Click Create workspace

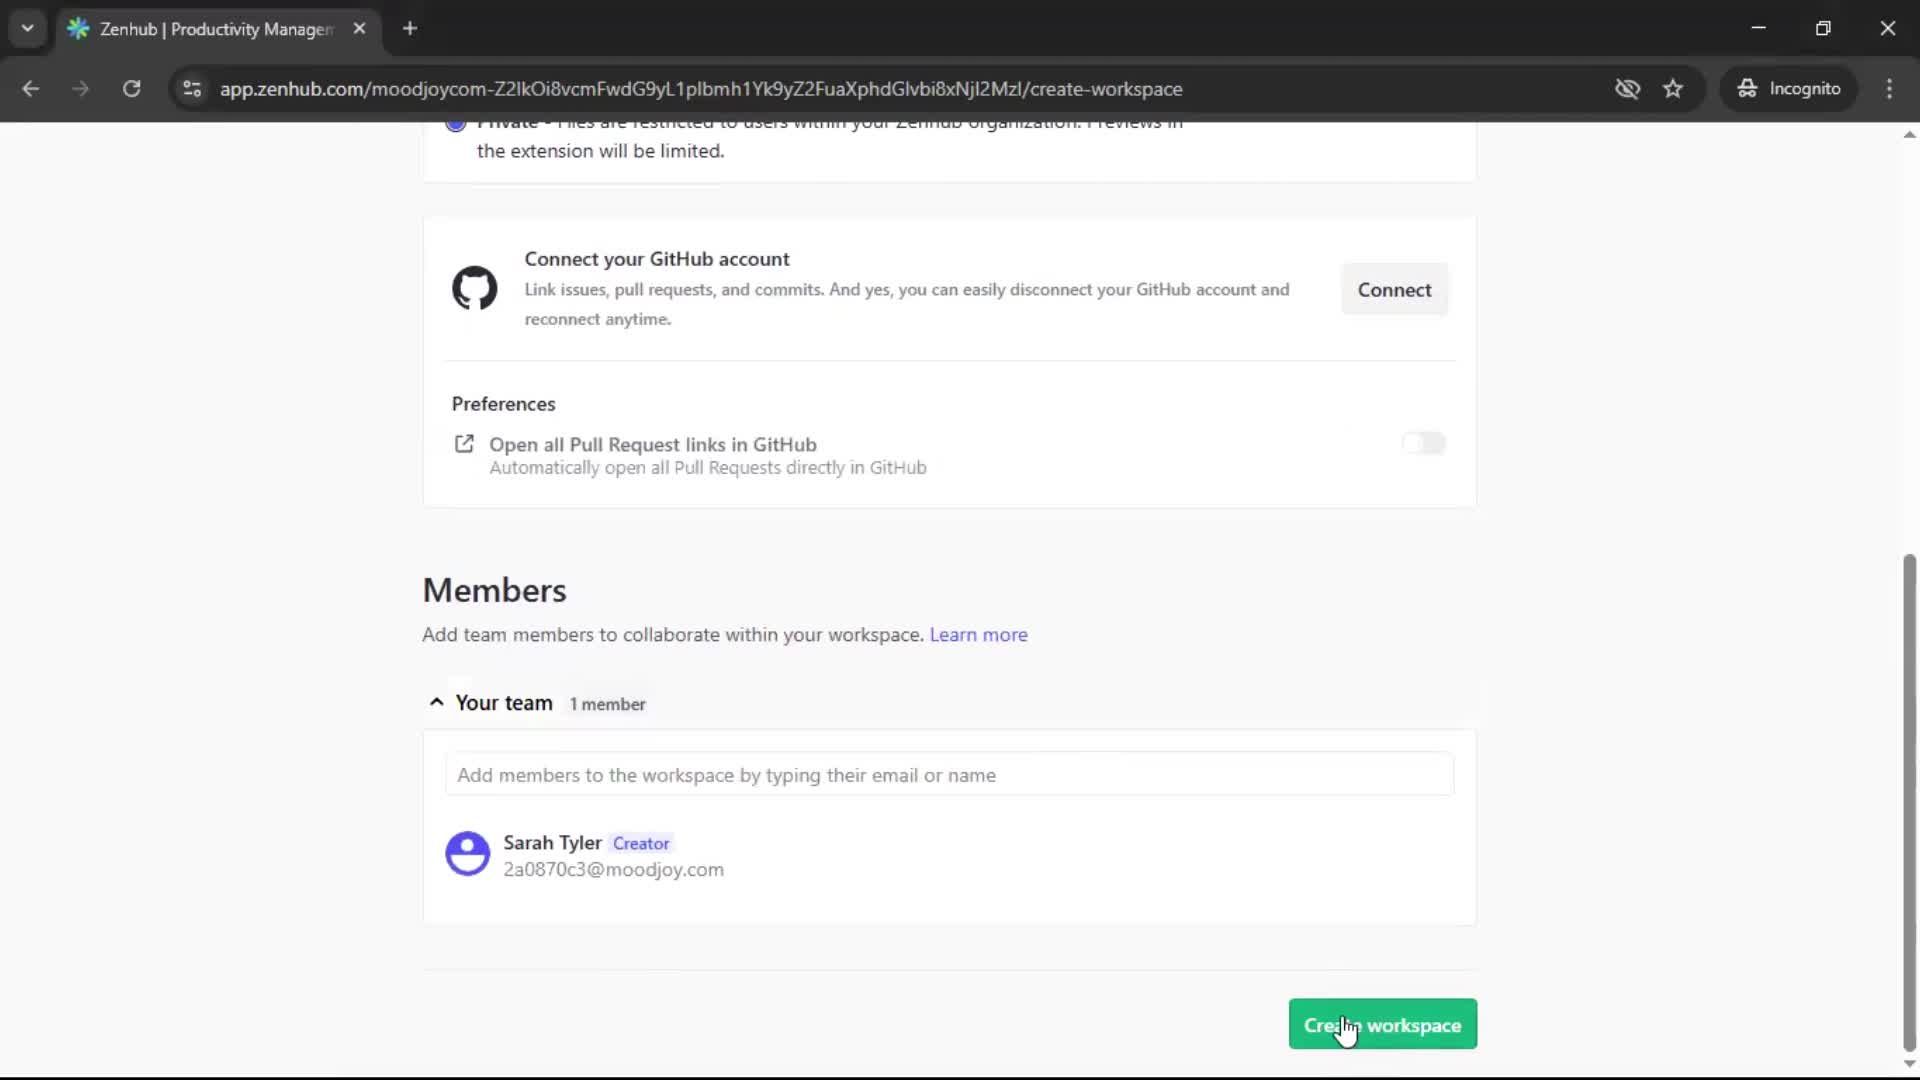point(1381,1024)
